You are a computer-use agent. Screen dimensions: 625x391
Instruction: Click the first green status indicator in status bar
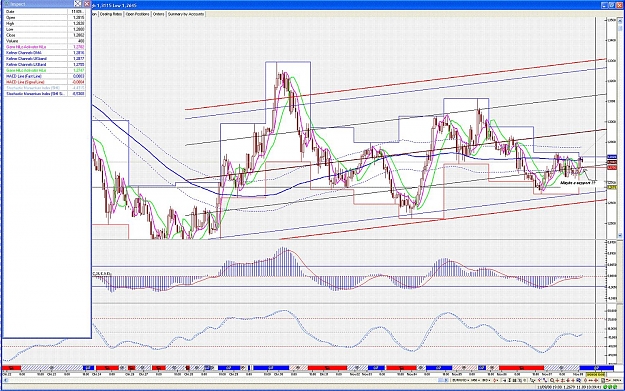coord(605,387)
